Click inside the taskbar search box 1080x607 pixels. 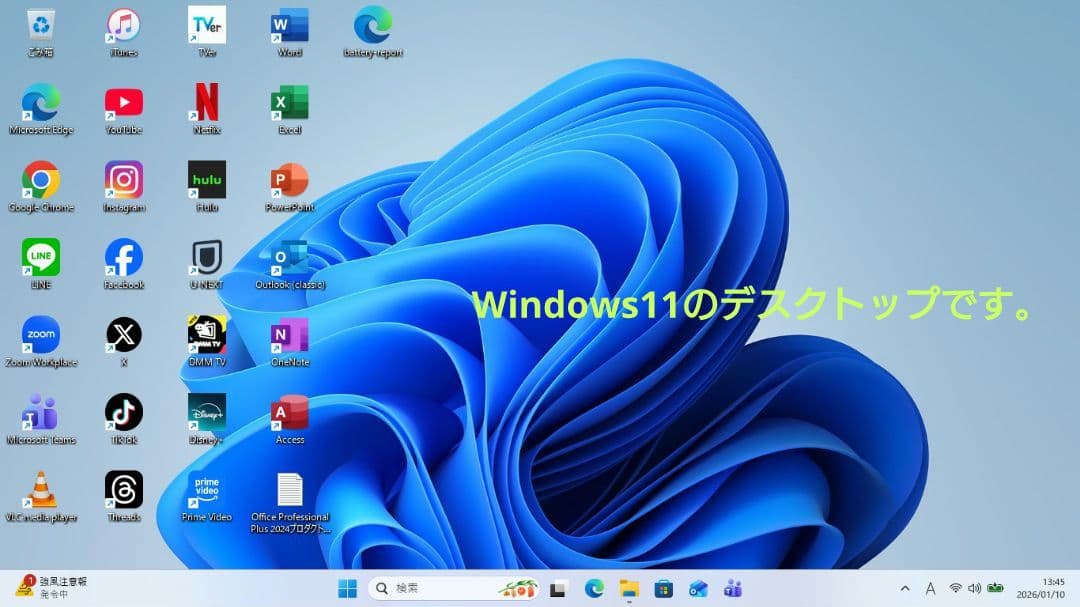440,589
